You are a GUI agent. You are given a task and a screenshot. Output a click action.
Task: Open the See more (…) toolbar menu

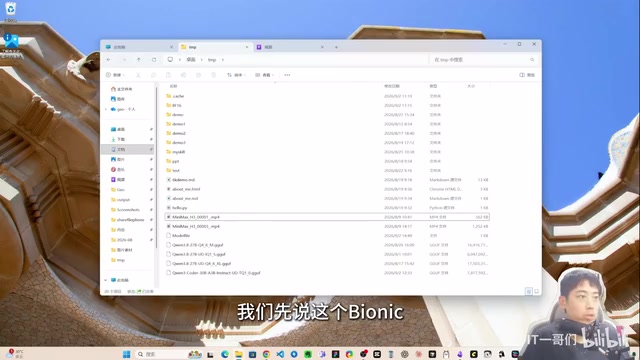pyautogui.click(x=287, y=75)
